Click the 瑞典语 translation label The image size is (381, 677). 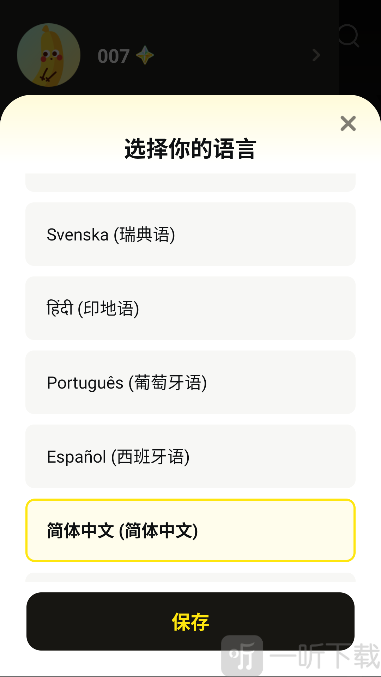[145, 235]
